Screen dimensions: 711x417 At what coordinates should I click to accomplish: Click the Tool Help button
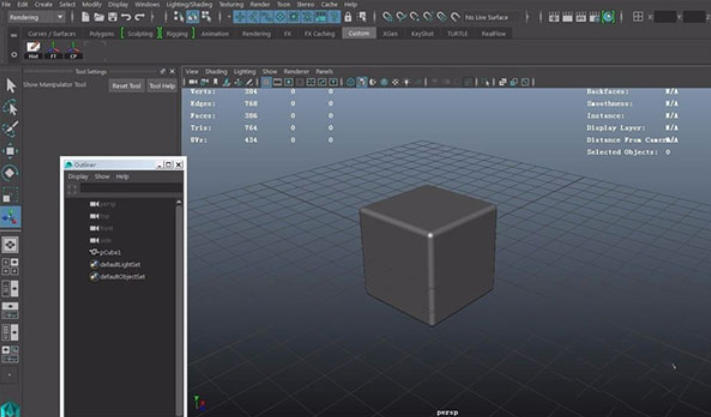click(x=161, y=86)
